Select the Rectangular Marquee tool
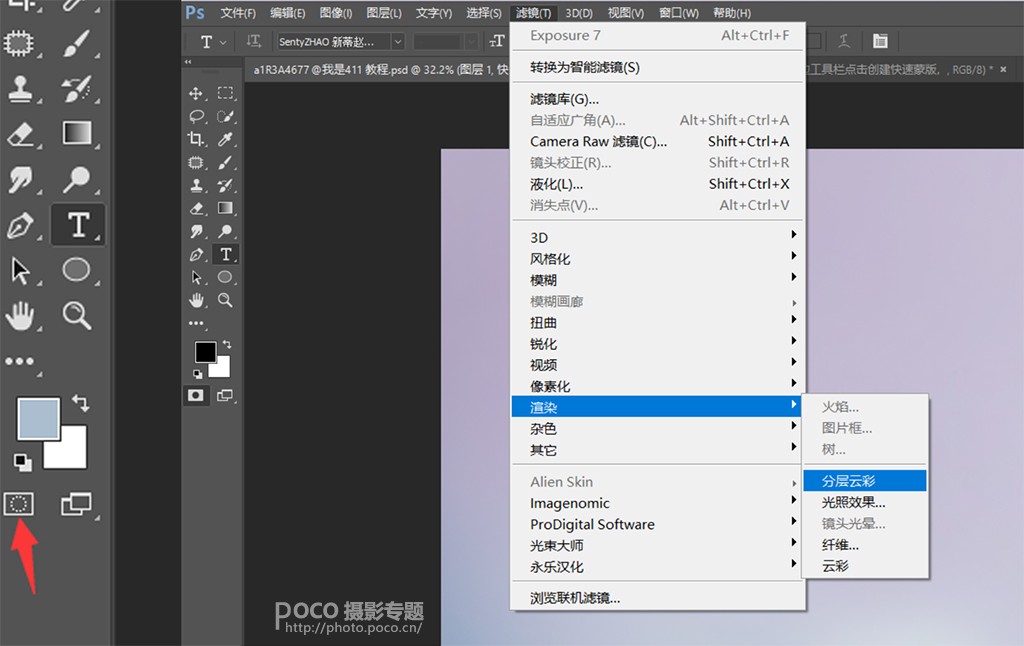1024x646 pixels. tap(225, 93)
